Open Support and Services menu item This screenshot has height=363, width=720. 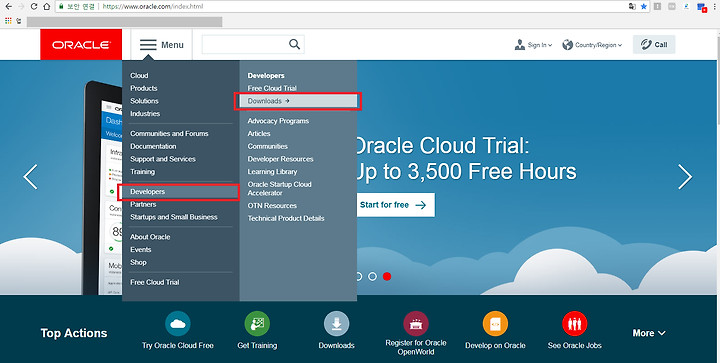tap(163, 159)
